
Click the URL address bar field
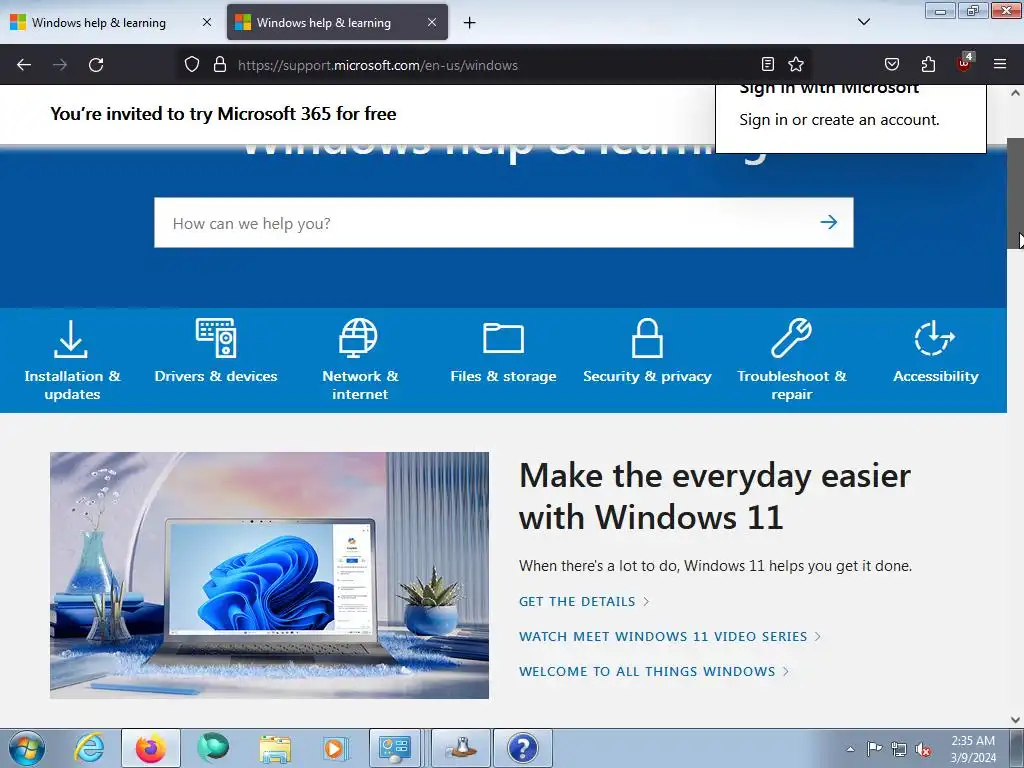click(x=494, y=65)
